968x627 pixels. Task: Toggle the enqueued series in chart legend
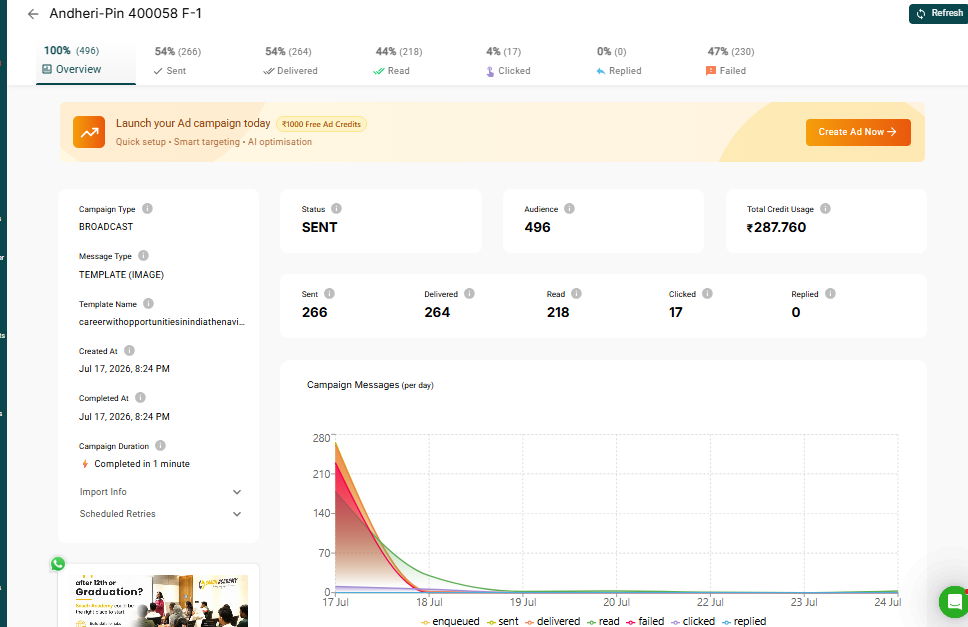[x=450, y=621]
